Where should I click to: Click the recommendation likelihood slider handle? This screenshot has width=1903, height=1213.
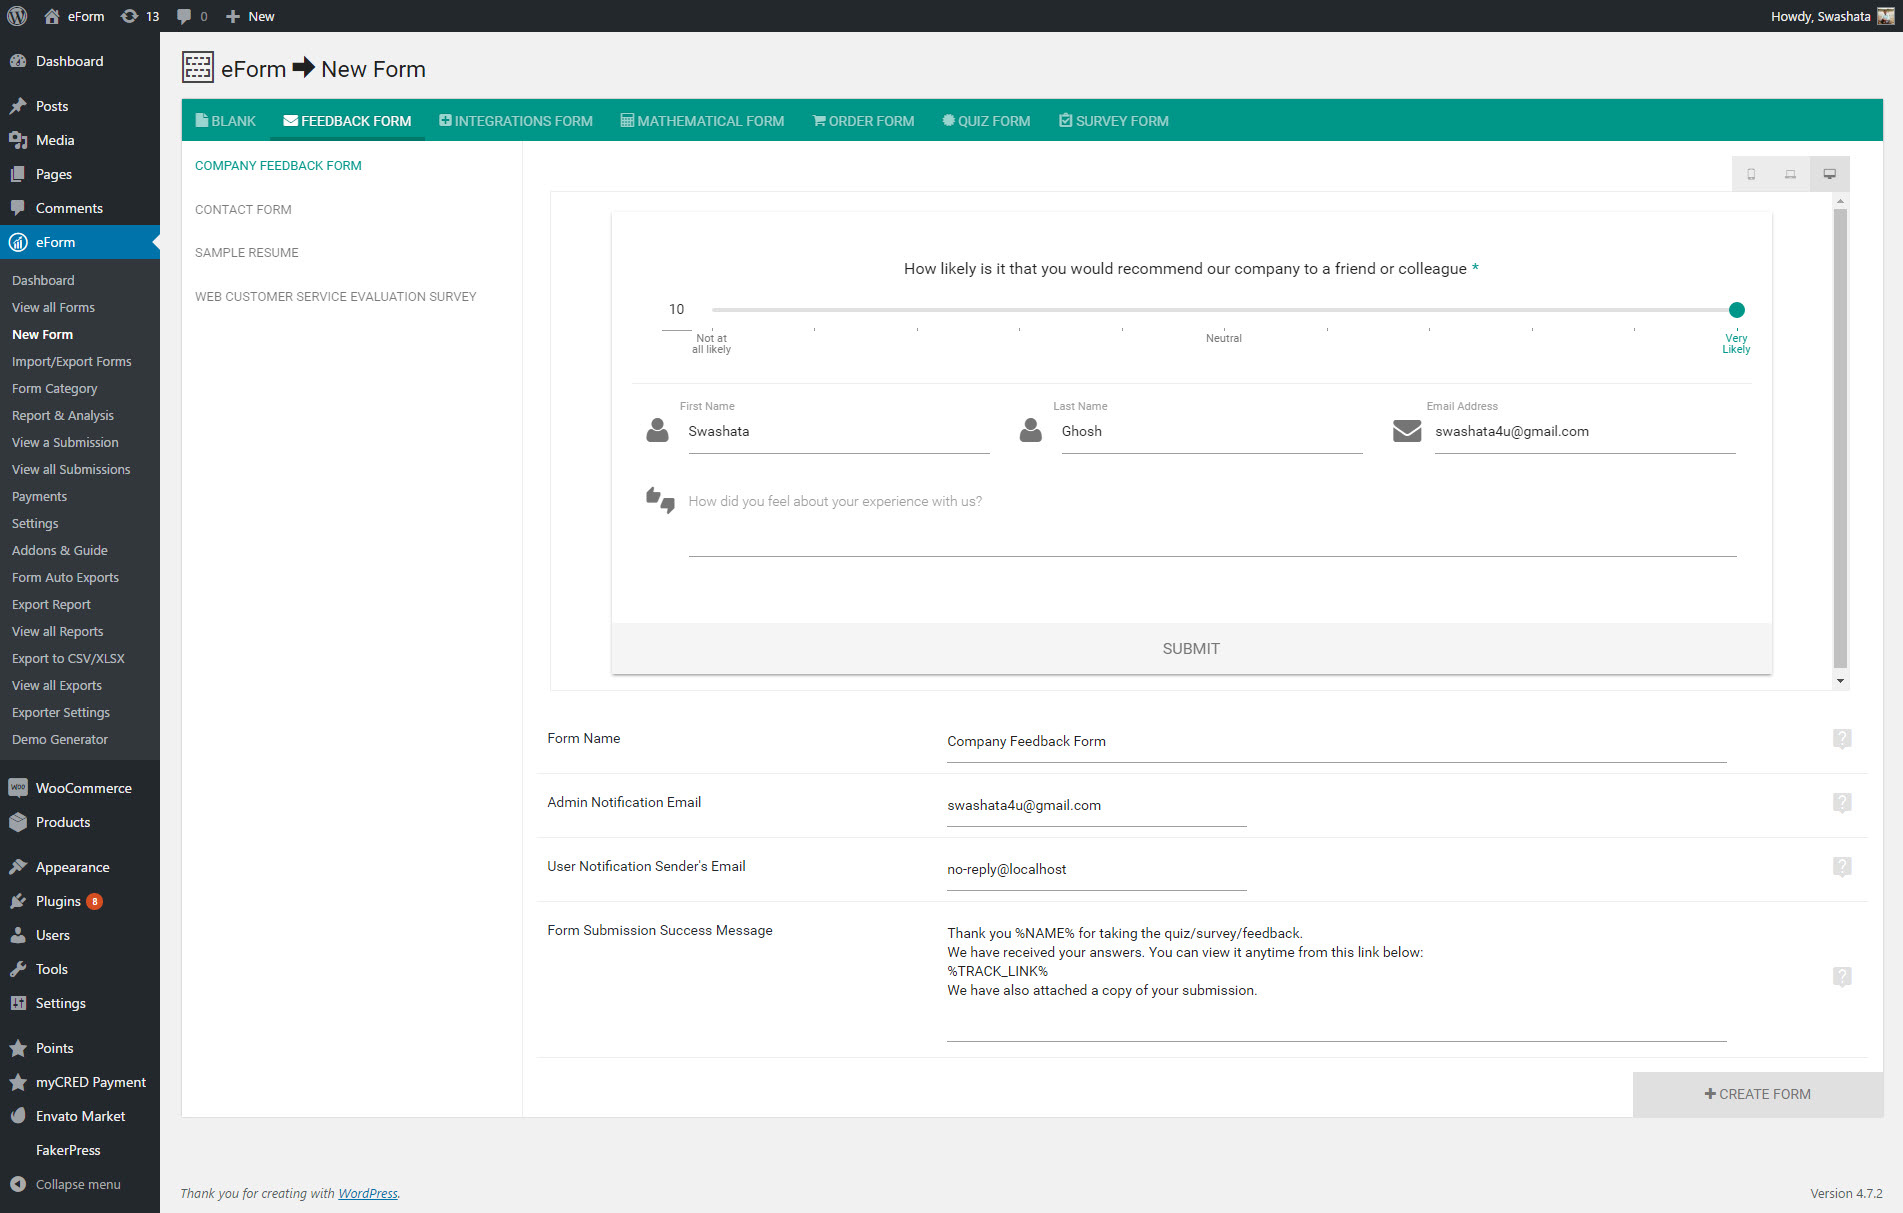1736,310
